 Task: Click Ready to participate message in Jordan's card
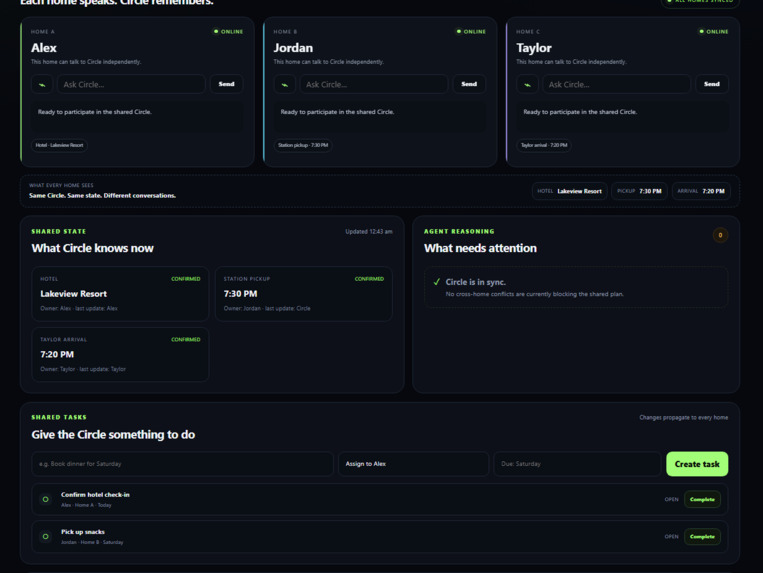[337, 112]
